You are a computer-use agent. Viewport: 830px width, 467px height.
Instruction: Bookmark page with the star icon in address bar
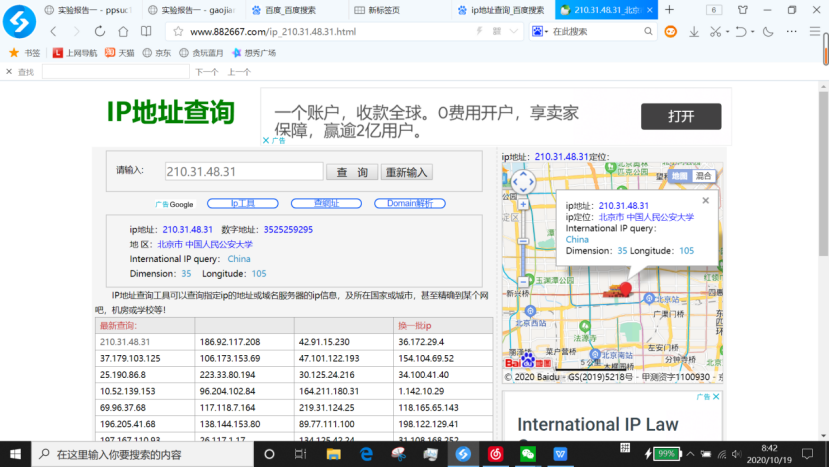(178, 32)
